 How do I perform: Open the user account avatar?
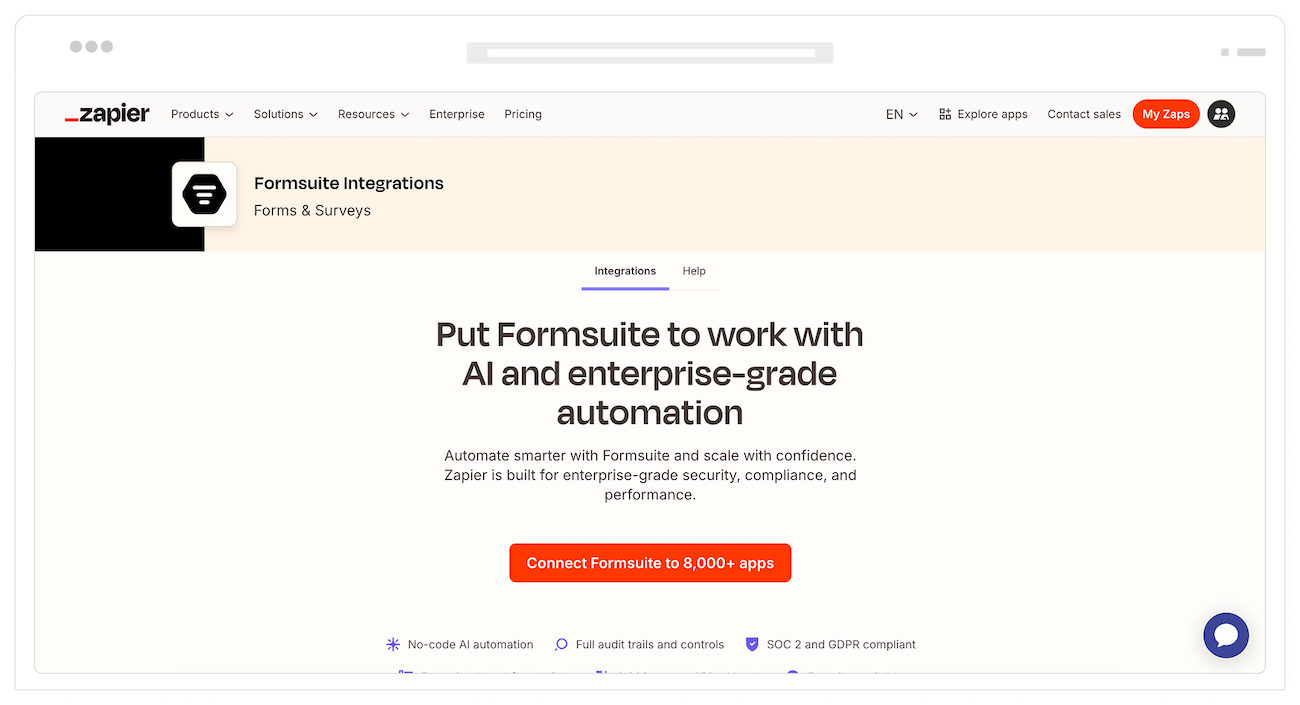tap(1221, 114)
